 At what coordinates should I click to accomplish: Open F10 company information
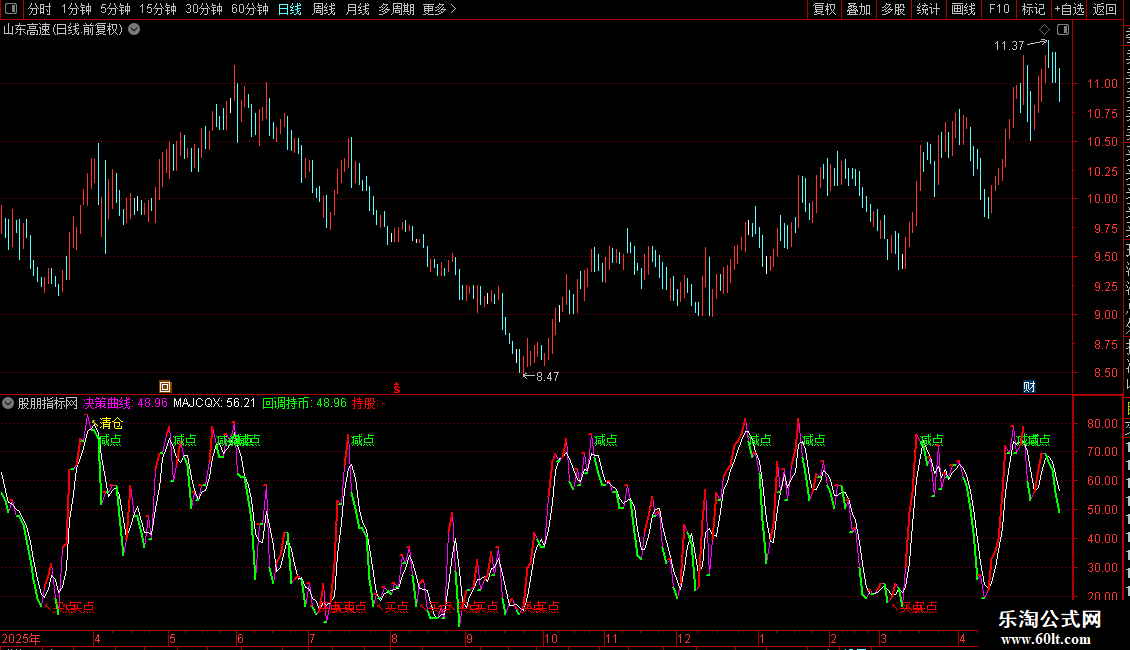pyautogui.click(x=999, y=9)
